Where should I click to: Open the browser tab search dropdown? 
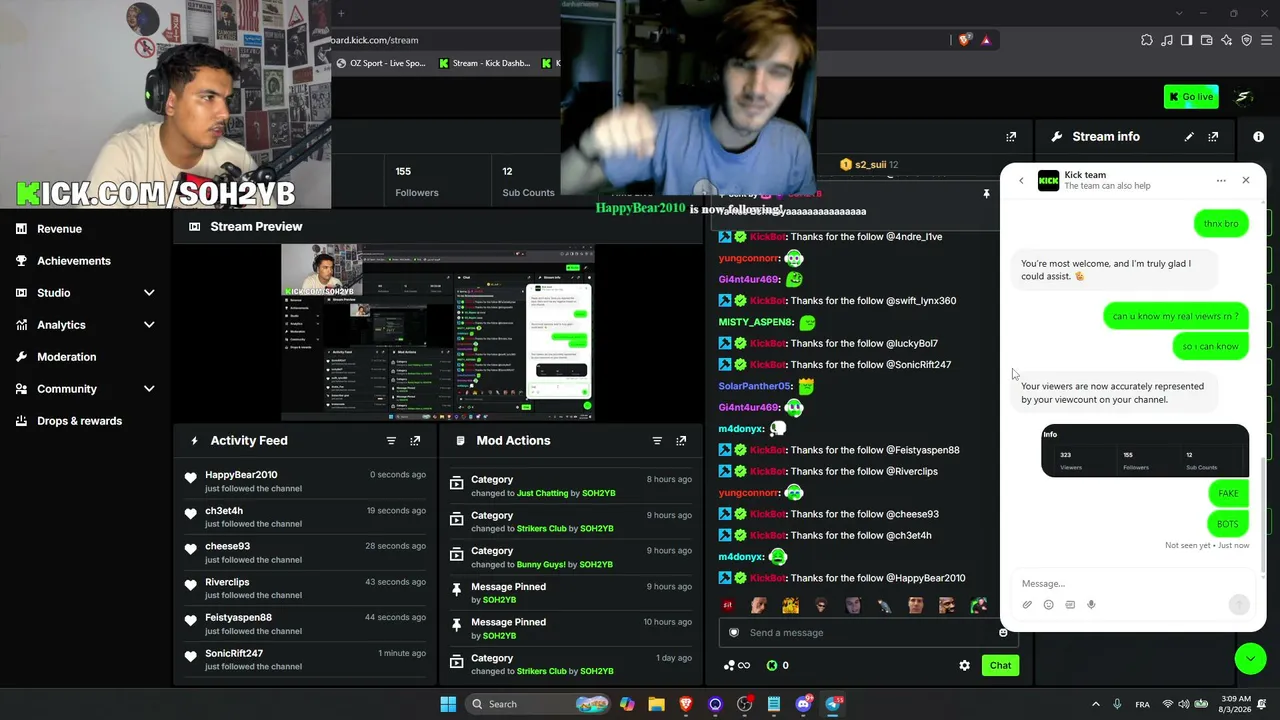tap(1180, 14)
